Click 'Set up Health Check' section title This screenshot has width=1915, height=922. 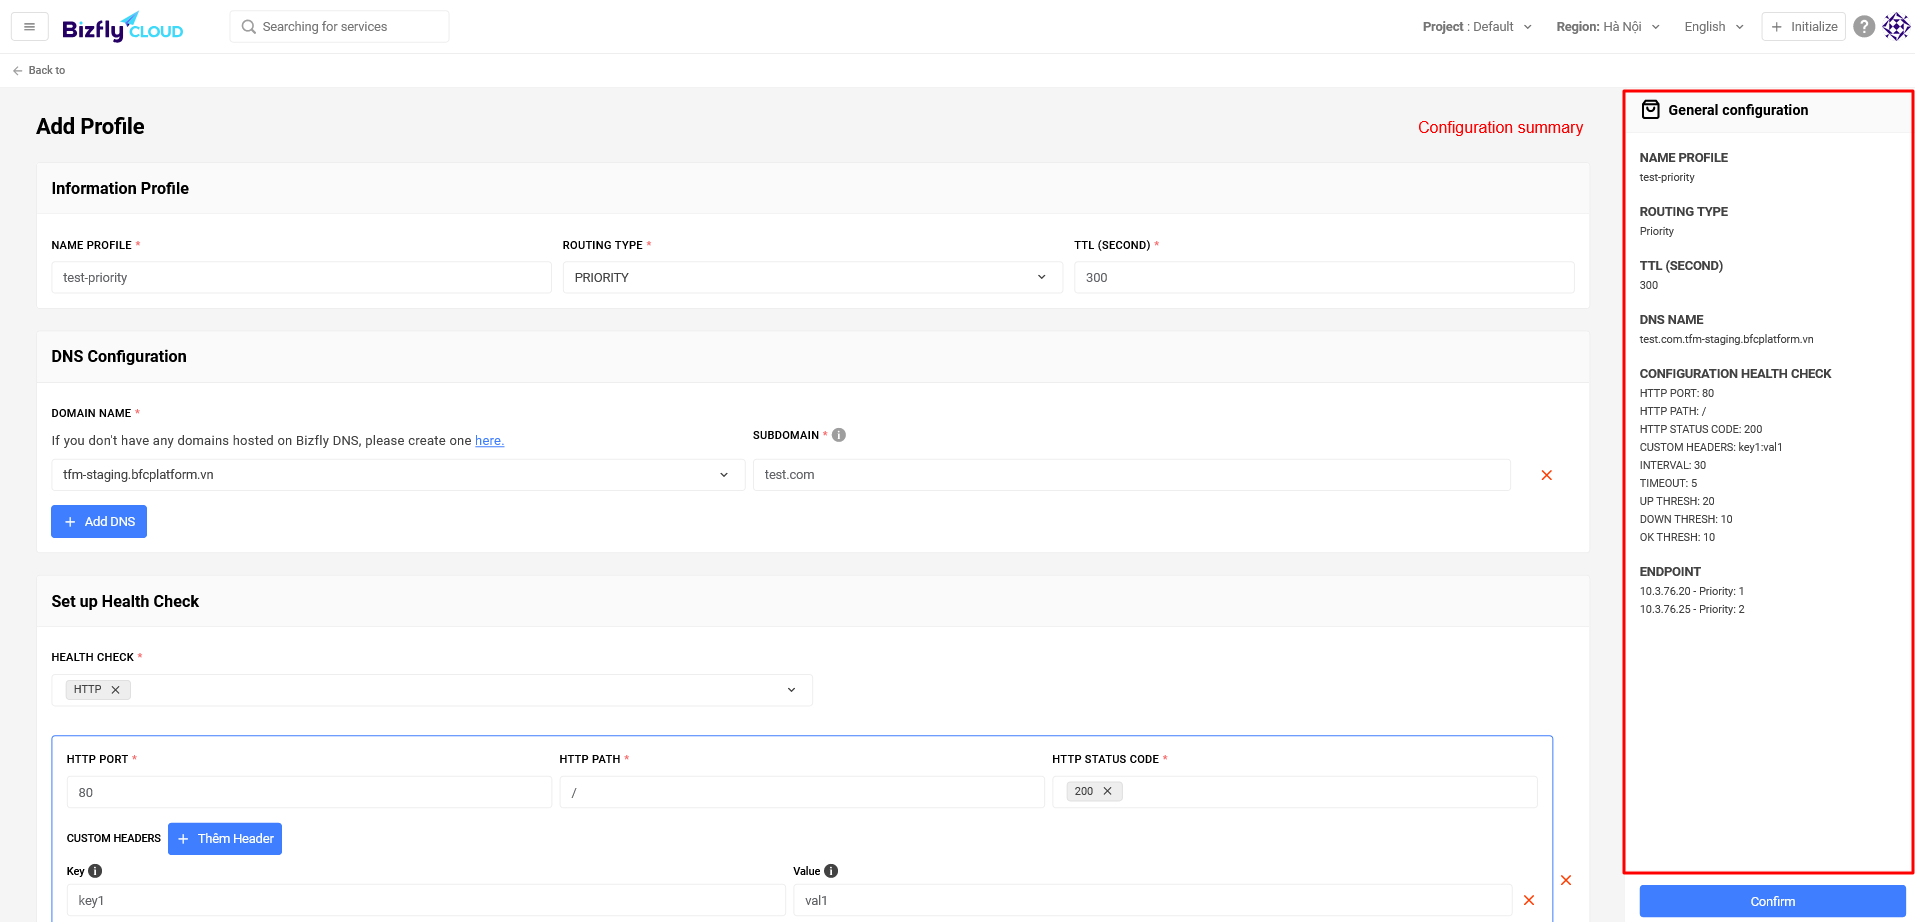(125, 602)
